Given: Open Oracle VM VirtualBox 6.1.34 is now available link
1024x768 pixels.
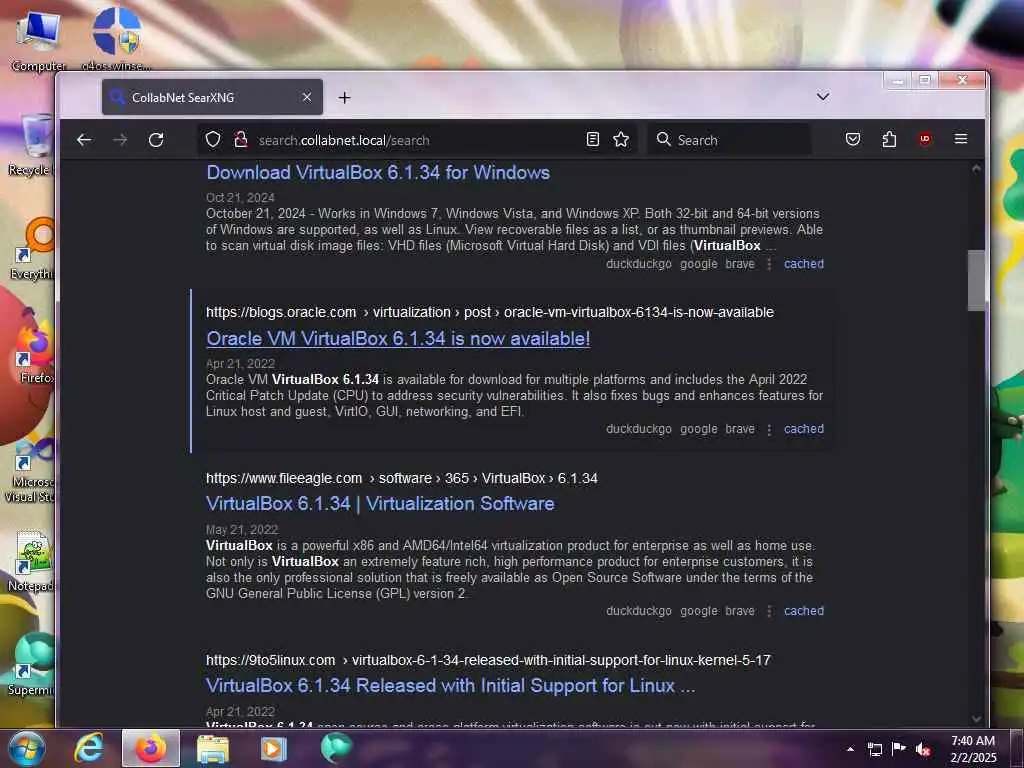Looking at the screenshot, I should 398,339.
